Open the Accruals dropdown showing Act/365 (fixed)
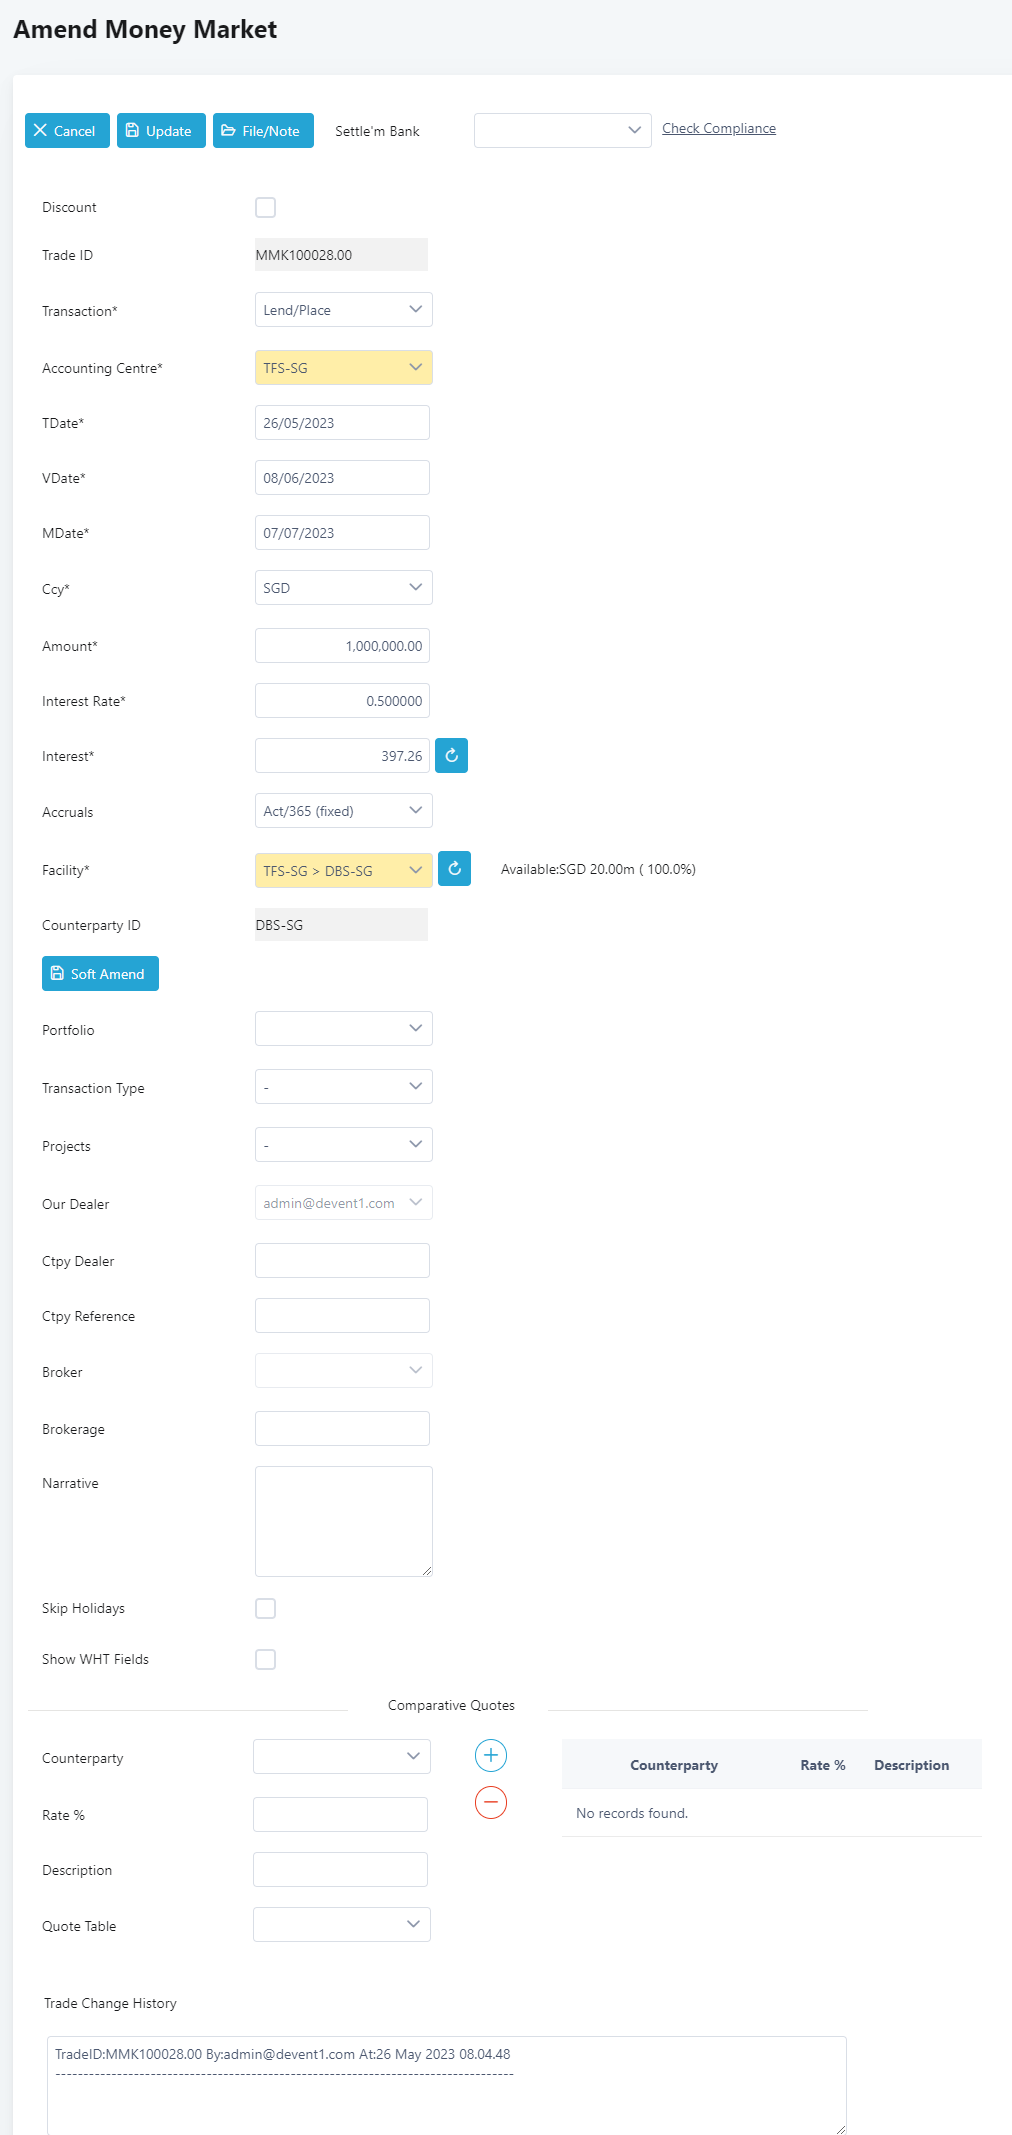 [343, 811]
